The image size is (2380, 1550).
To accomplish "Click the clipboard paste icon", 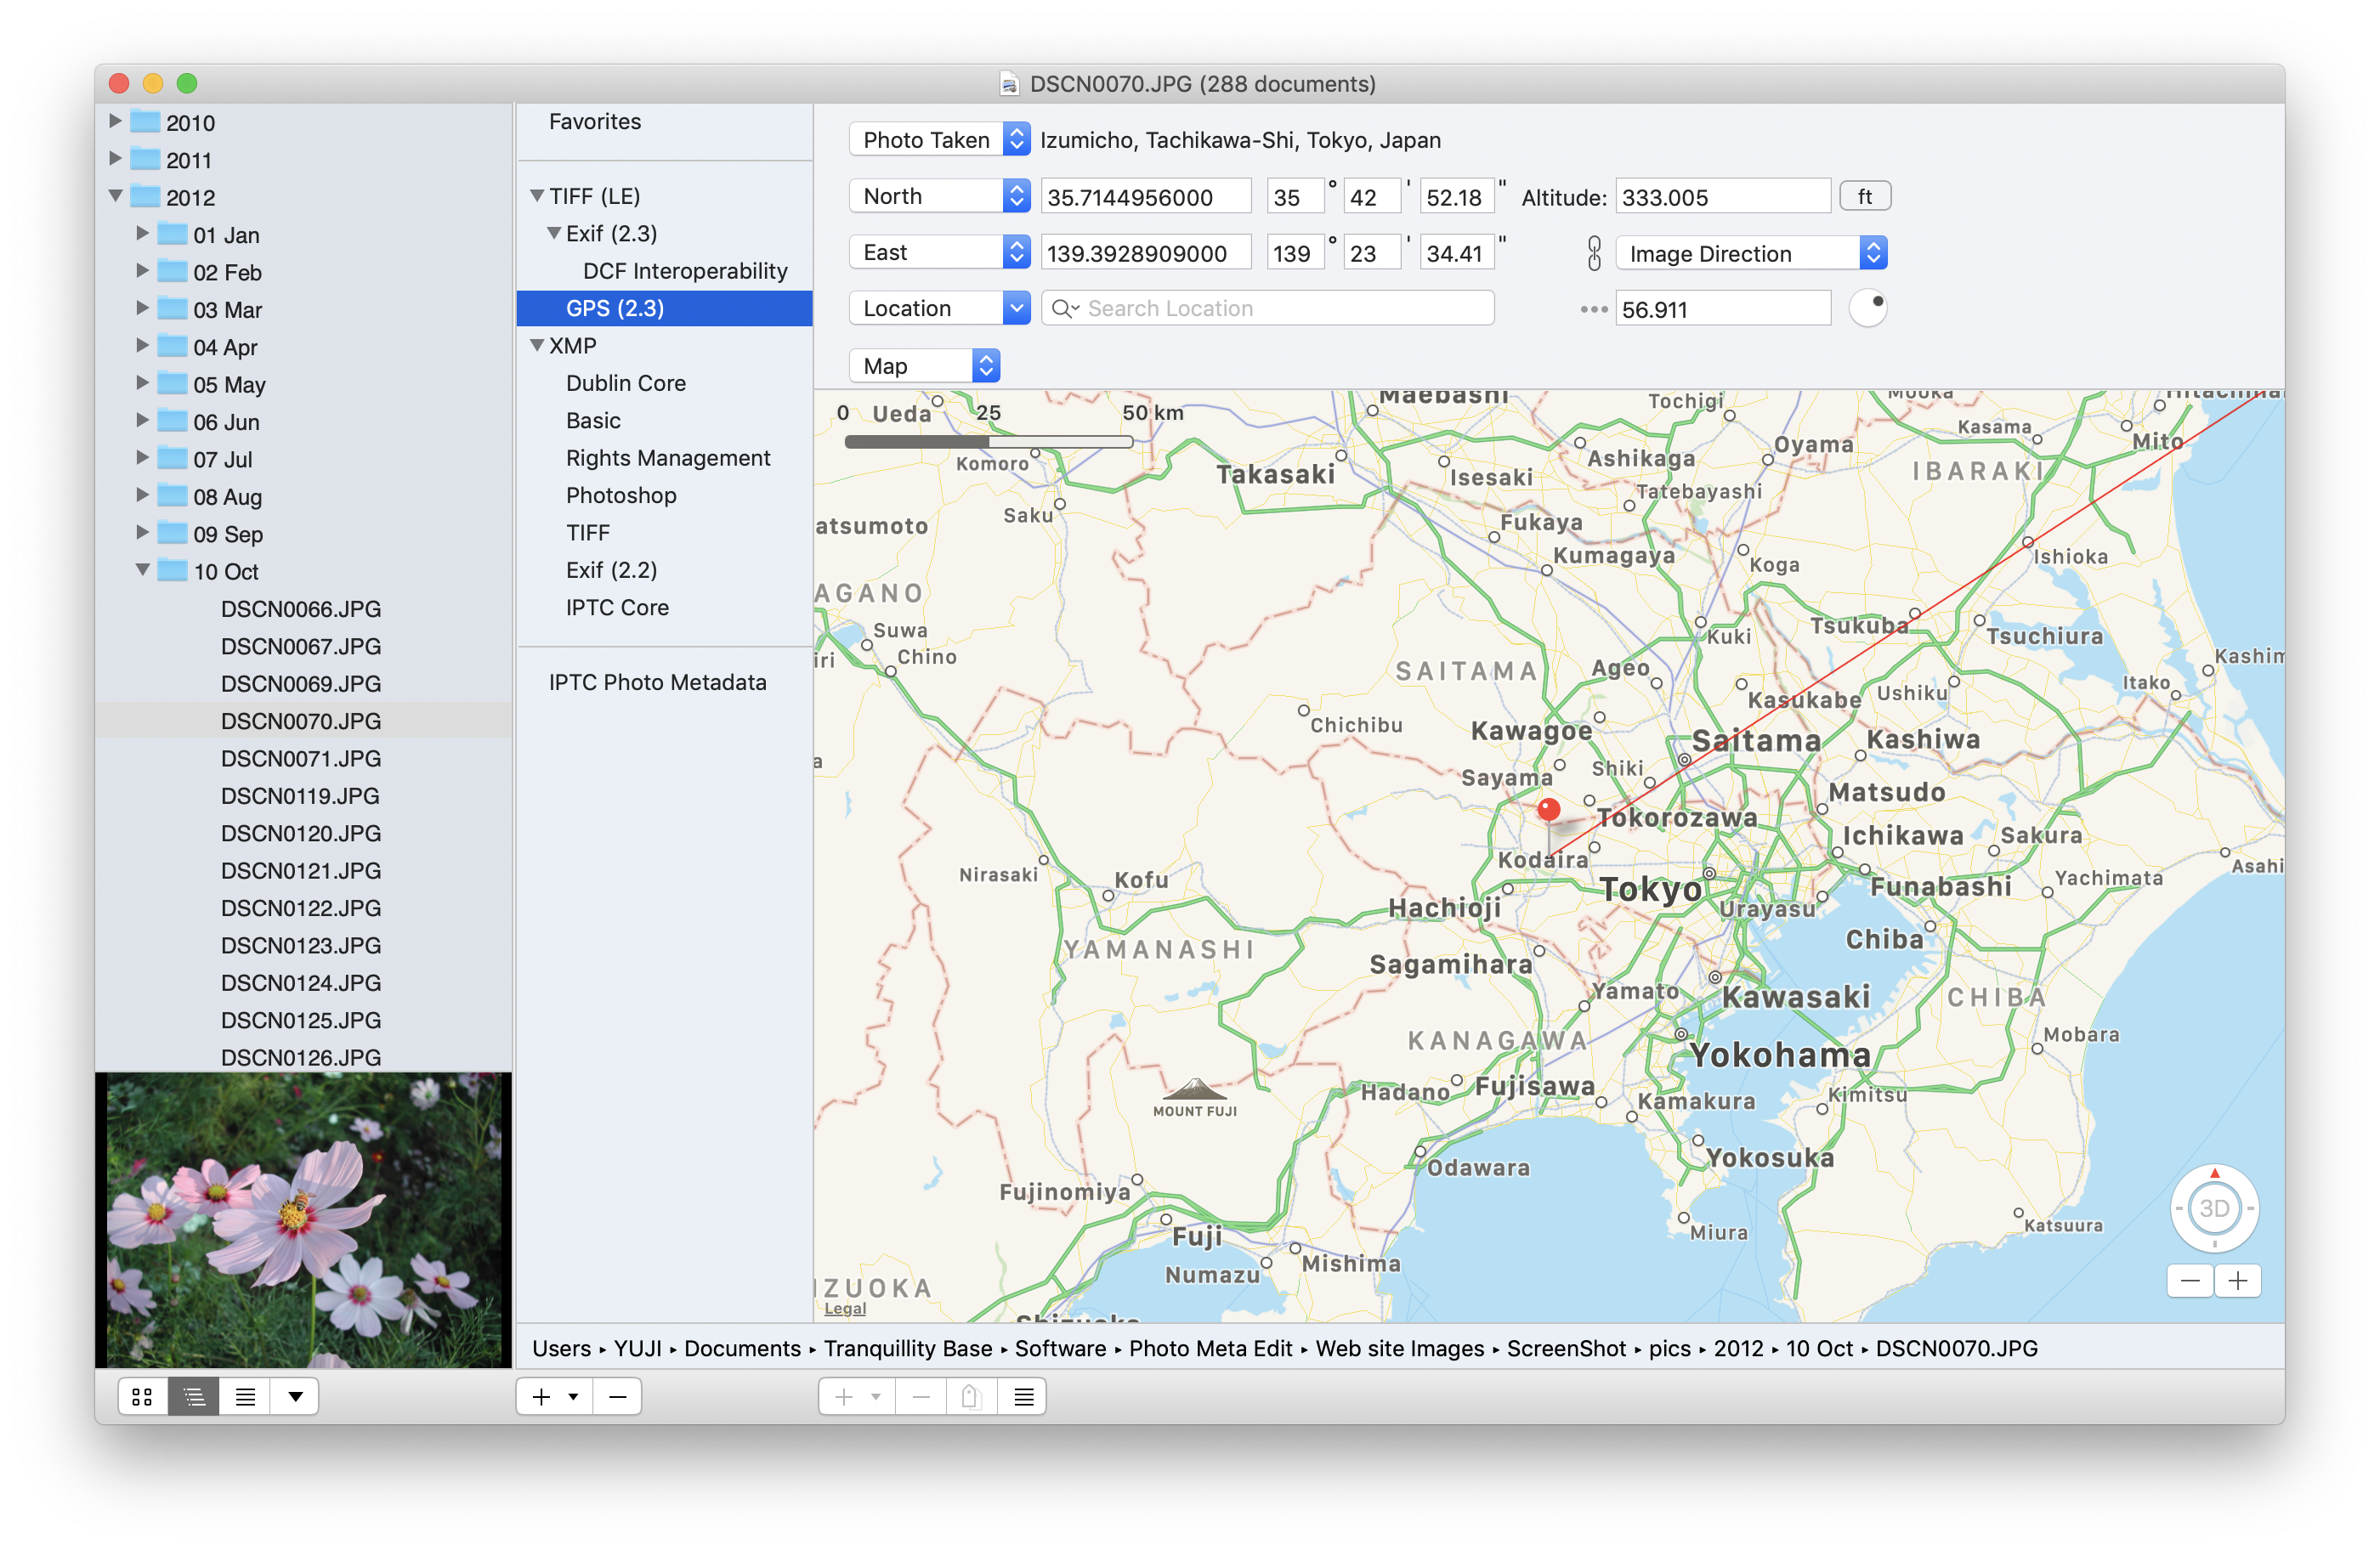I will (x=970, y=1396).
